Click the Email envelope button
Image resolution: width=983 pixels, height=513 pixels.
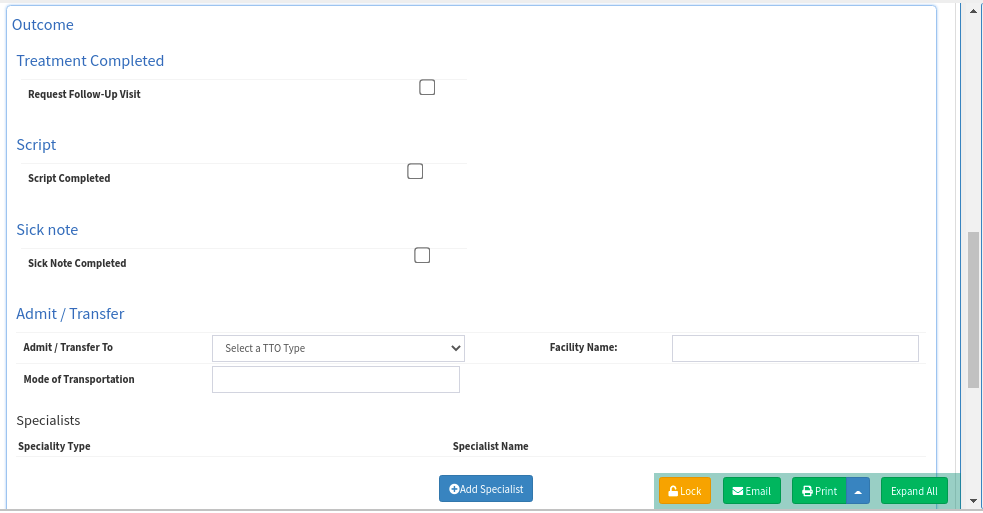[x=751, y=491]
